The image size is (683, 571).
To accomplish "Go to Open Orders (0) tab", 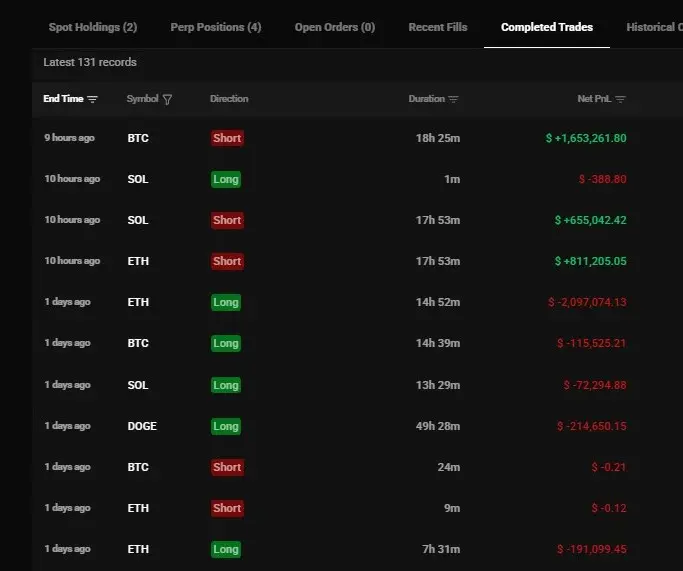I will tap(335, 27).
